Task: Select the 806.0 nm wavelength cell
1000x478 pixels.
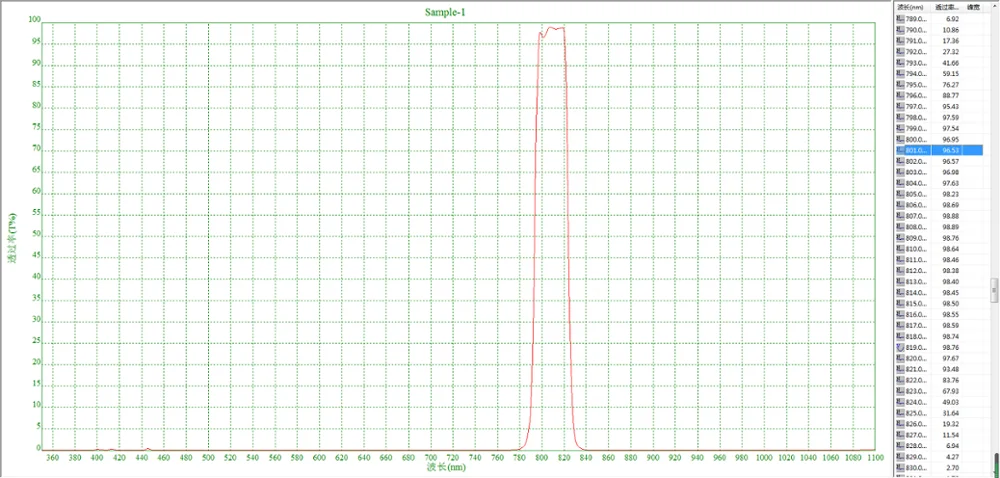Action: point(916,205)
